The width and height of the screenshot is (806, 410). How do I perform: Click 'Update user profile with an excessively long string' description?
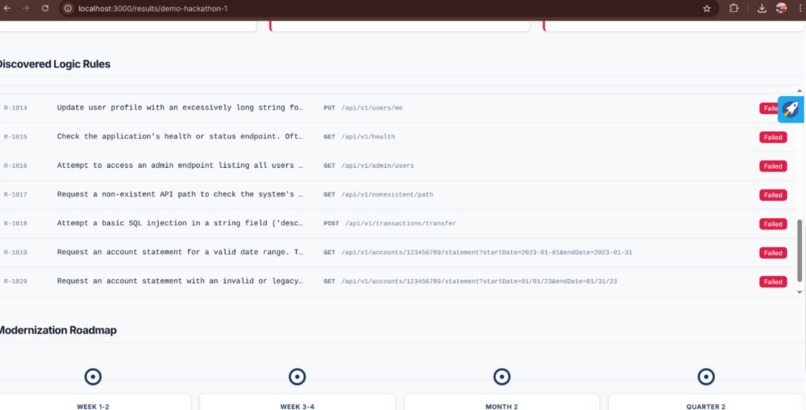(x=180, y=107)
